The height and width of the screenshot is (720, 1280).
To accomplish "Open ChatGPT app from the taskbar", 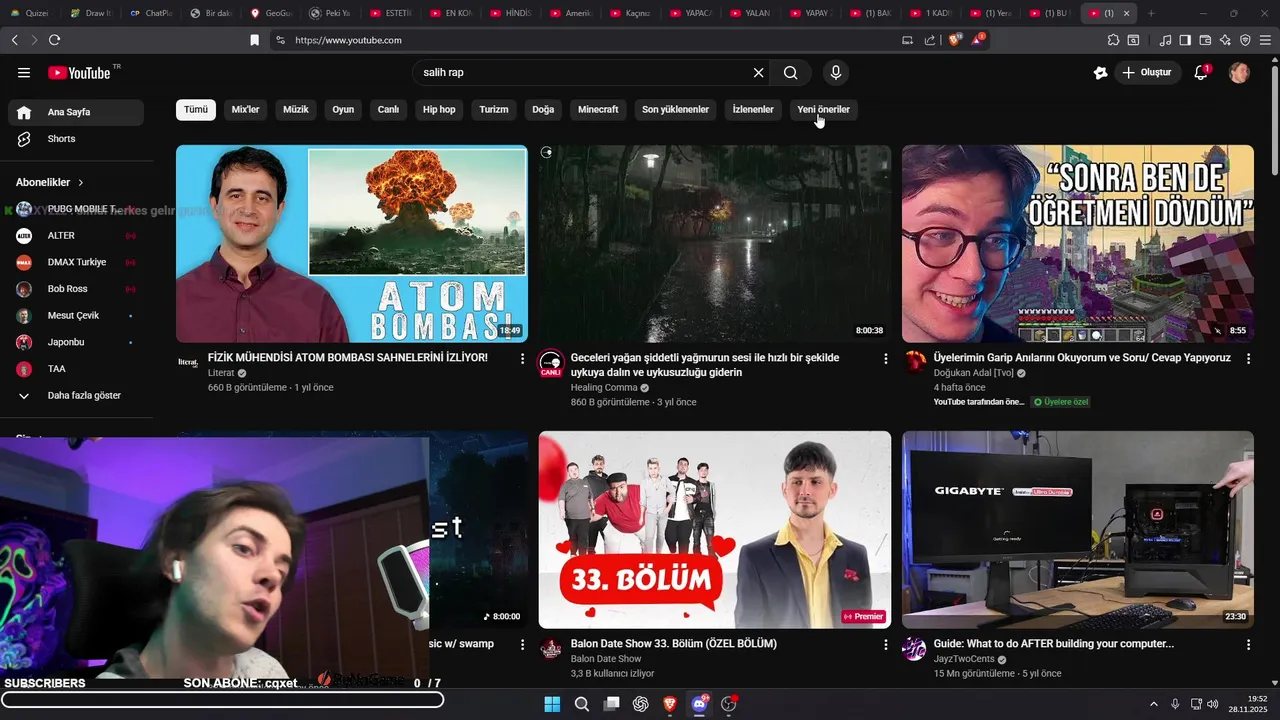I will tap(641, 704).
